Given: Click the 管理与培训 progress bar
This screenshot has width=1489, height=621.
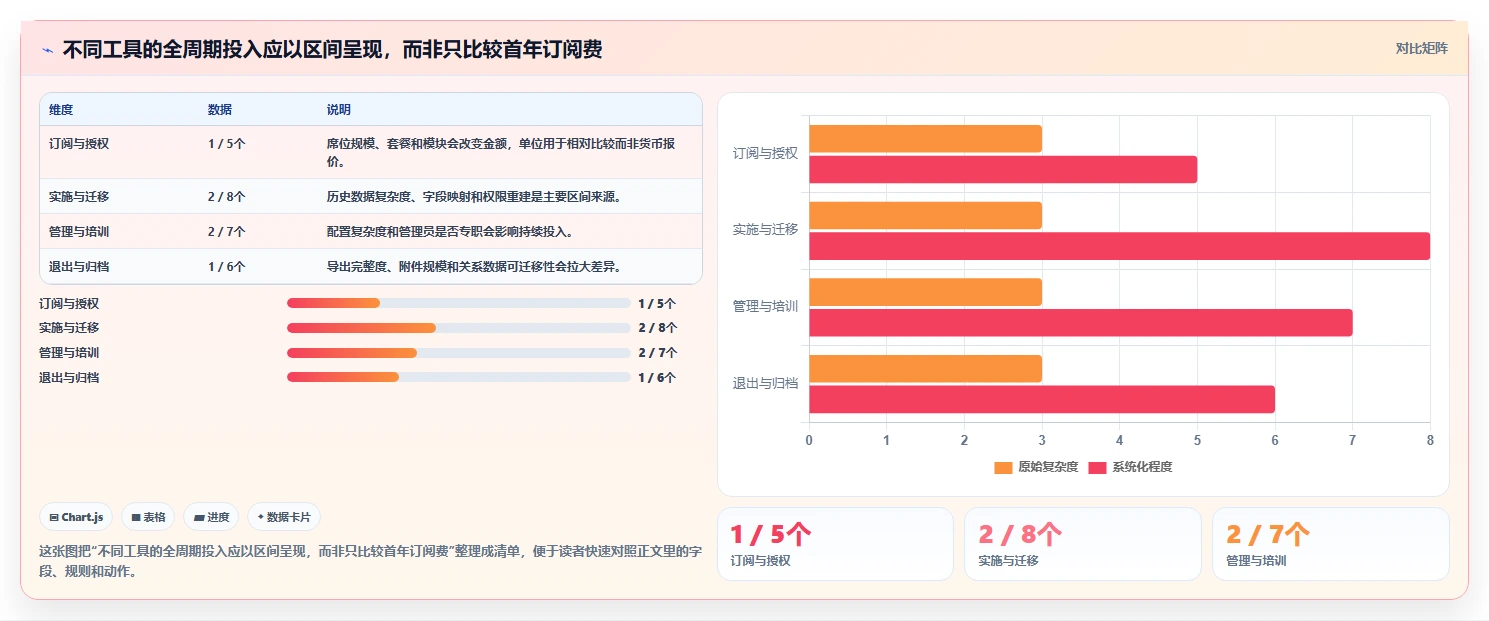Looking at the screenshot, I should point(459,353).
